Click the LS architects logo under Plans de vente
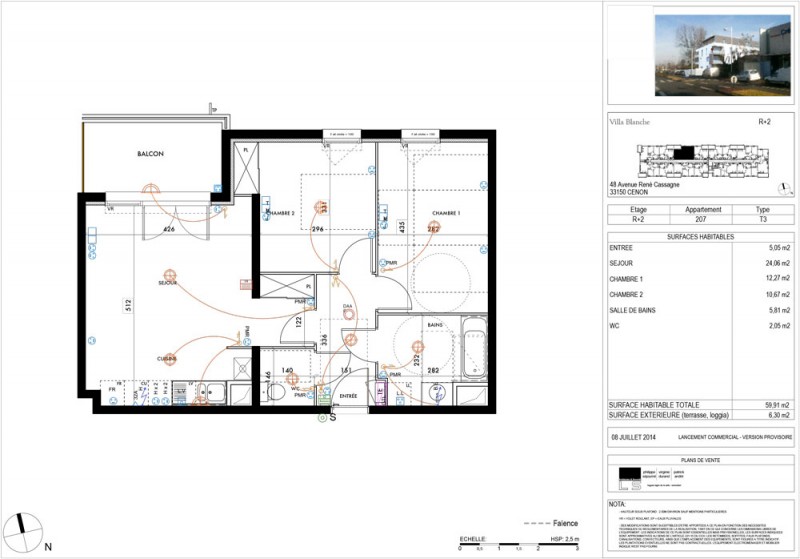The width and height of the screenshot is (800, 559). [630, 479]
